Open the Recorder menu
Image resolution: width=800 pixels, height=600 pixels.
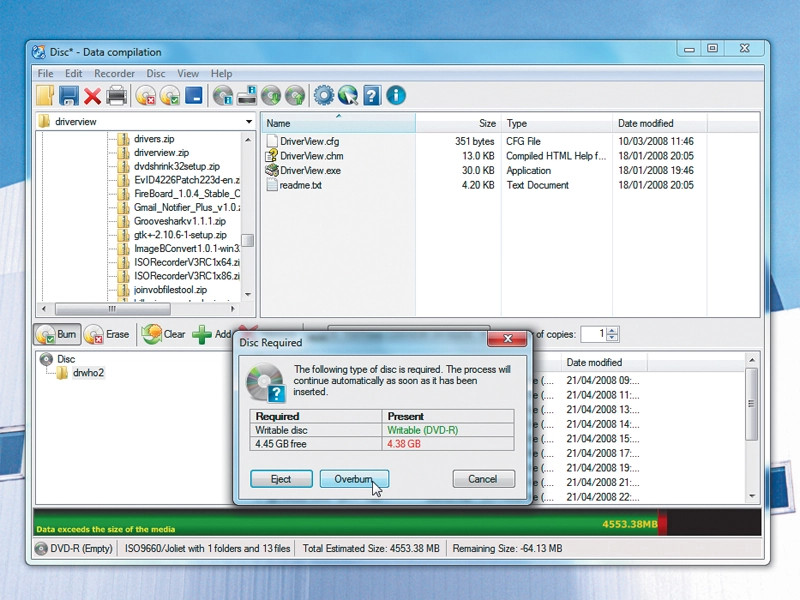114,73
